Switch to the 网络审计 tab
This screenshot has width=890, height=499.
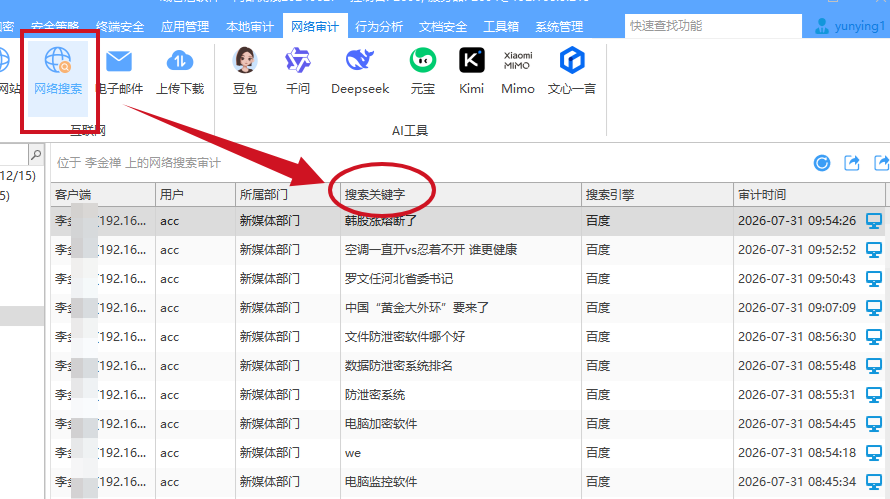click(315, 27)
